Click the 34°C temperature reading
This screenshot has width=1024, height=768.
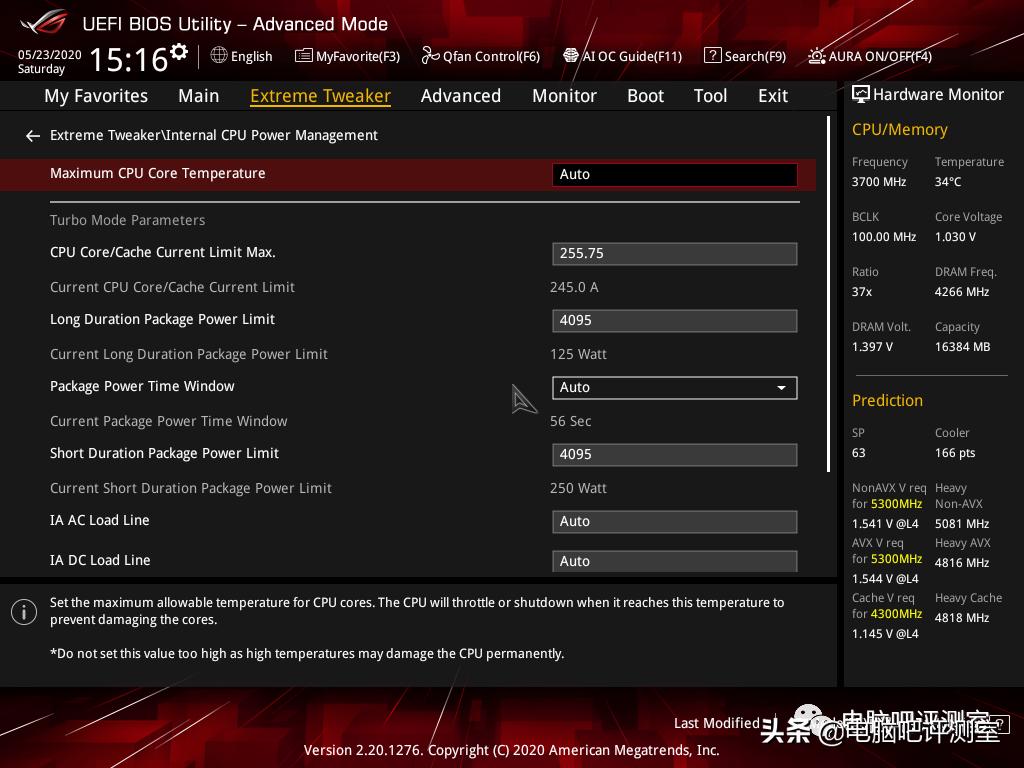click(948, 182)
